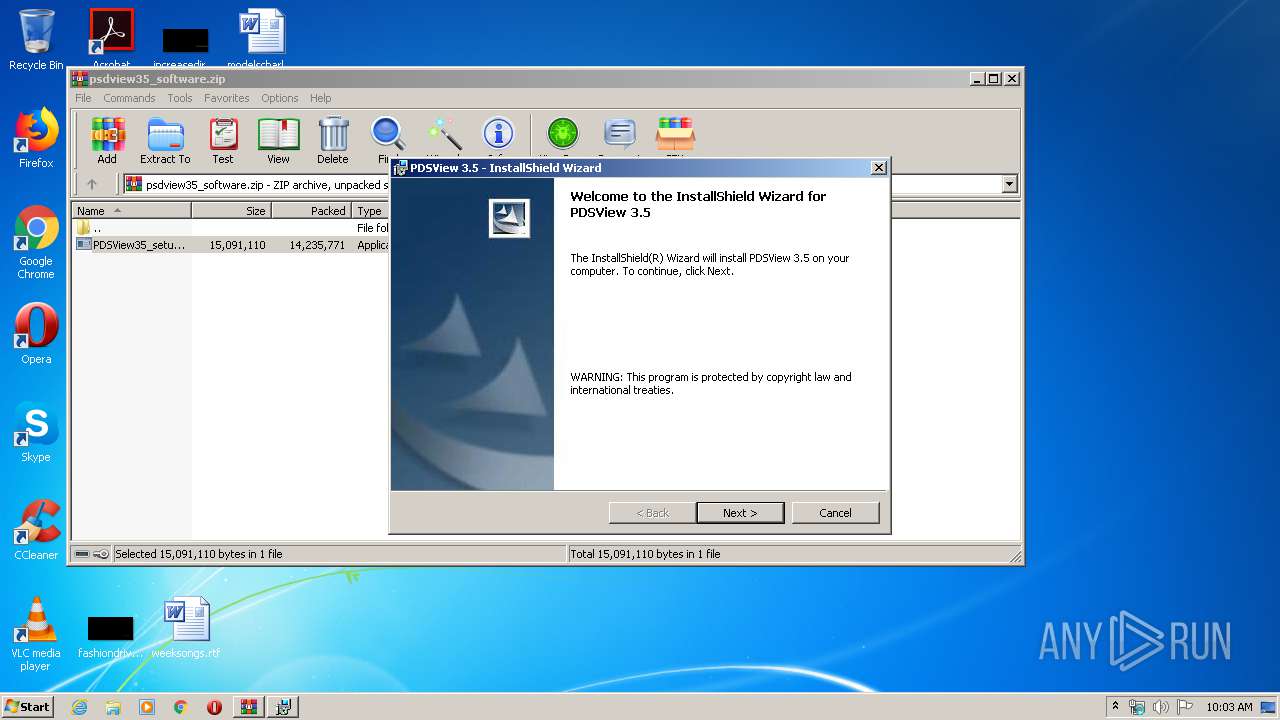Open the Options menu
The image size is (1280, 720).
[280, 98]
